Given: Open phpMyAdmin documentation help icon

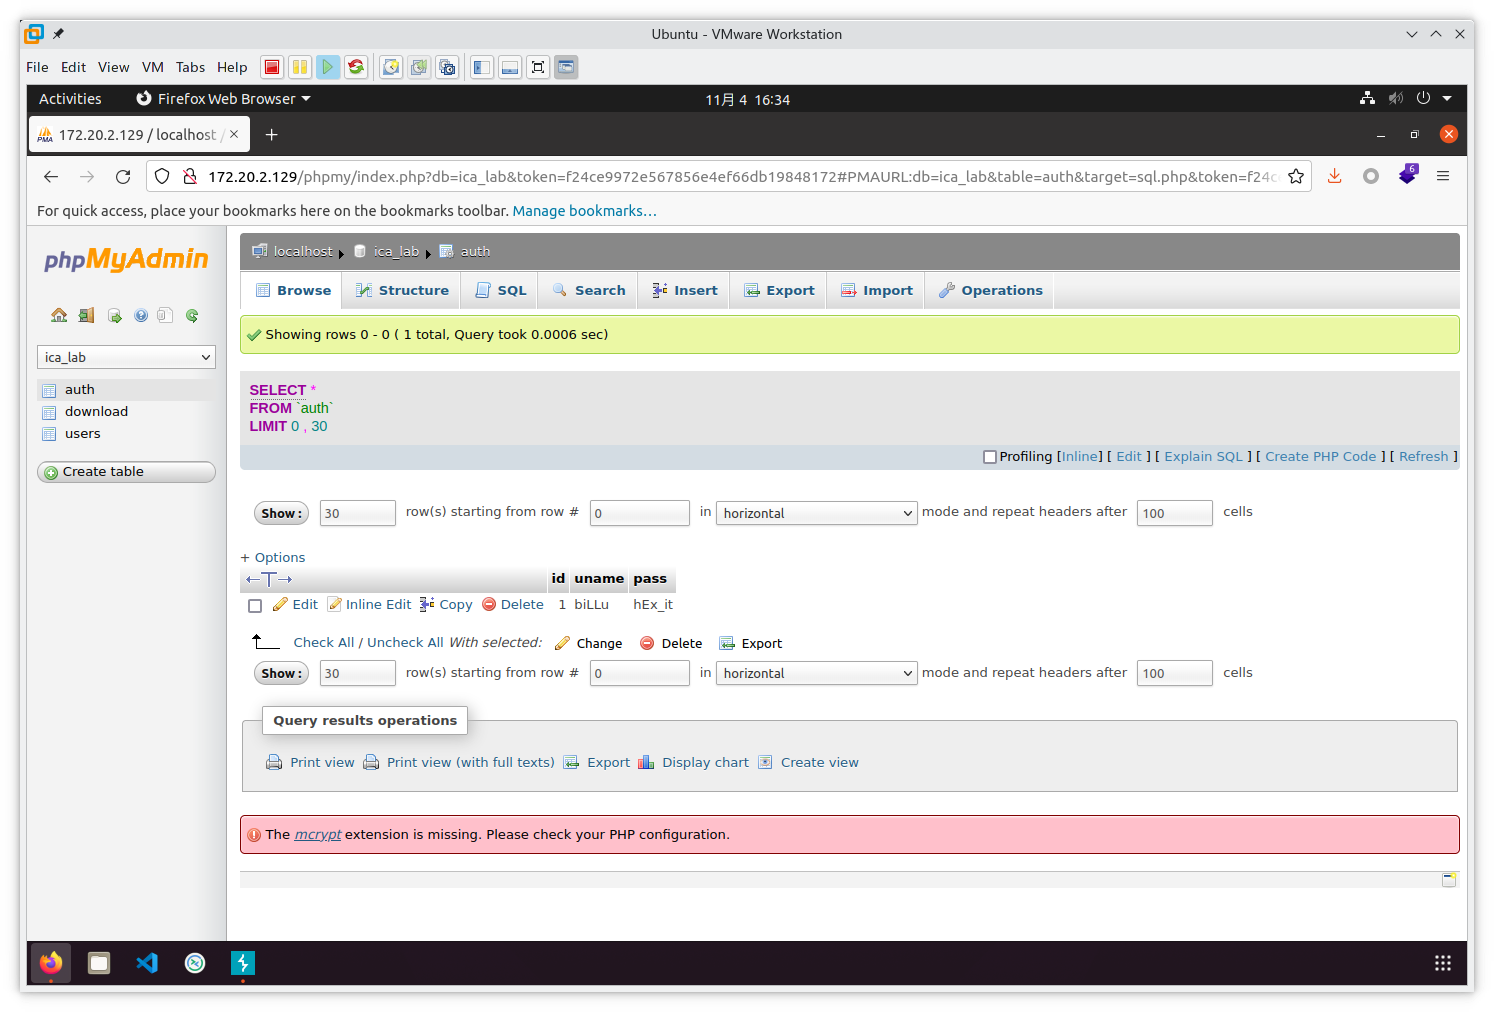Looking at the screenshot, I should (141, 316).
